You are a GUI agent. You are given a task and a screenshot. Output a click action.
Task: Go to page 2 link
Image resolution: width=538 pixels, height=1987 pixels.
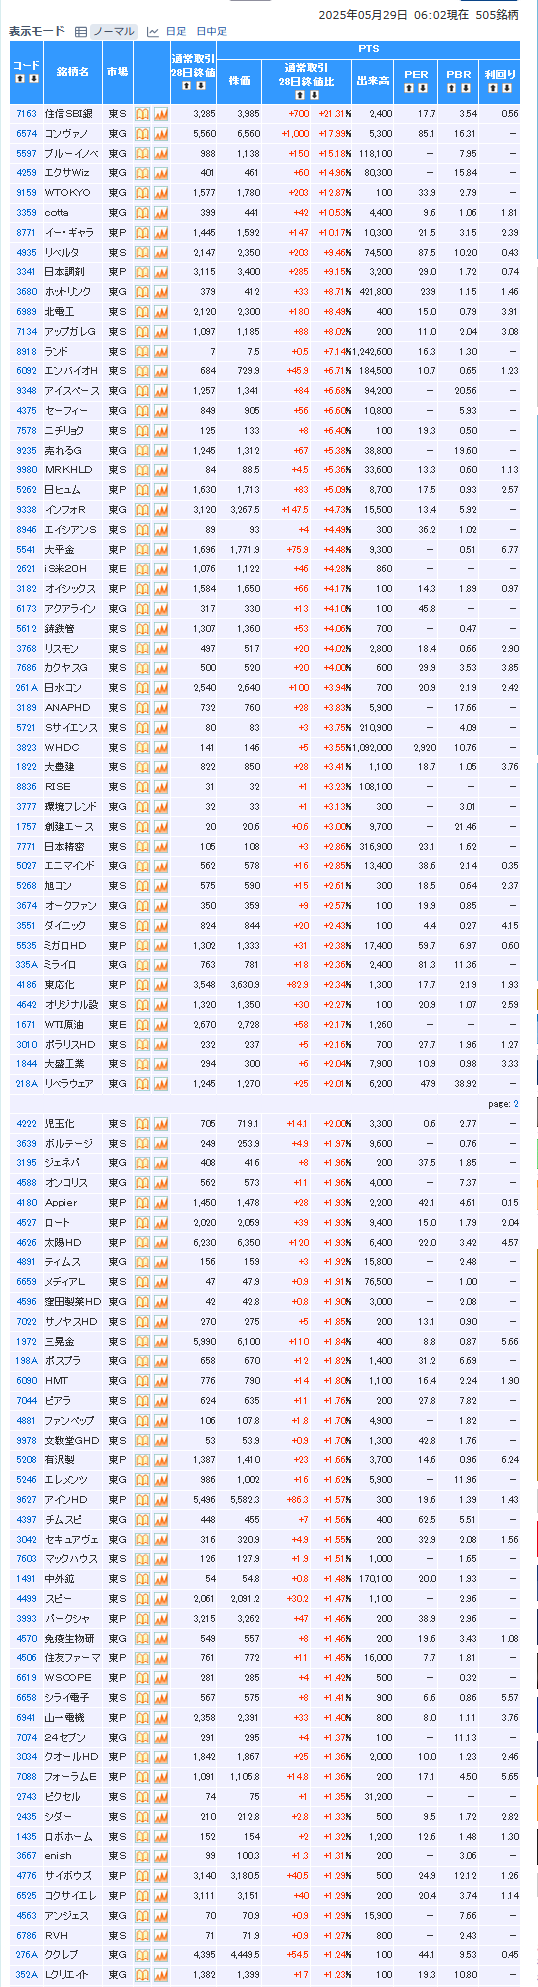pyautogui.click(x=516, y=1104)
